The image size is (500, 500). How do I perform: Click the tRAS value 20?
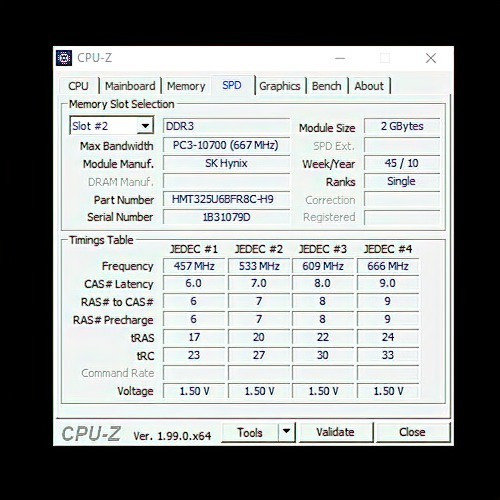click(259, 337)
